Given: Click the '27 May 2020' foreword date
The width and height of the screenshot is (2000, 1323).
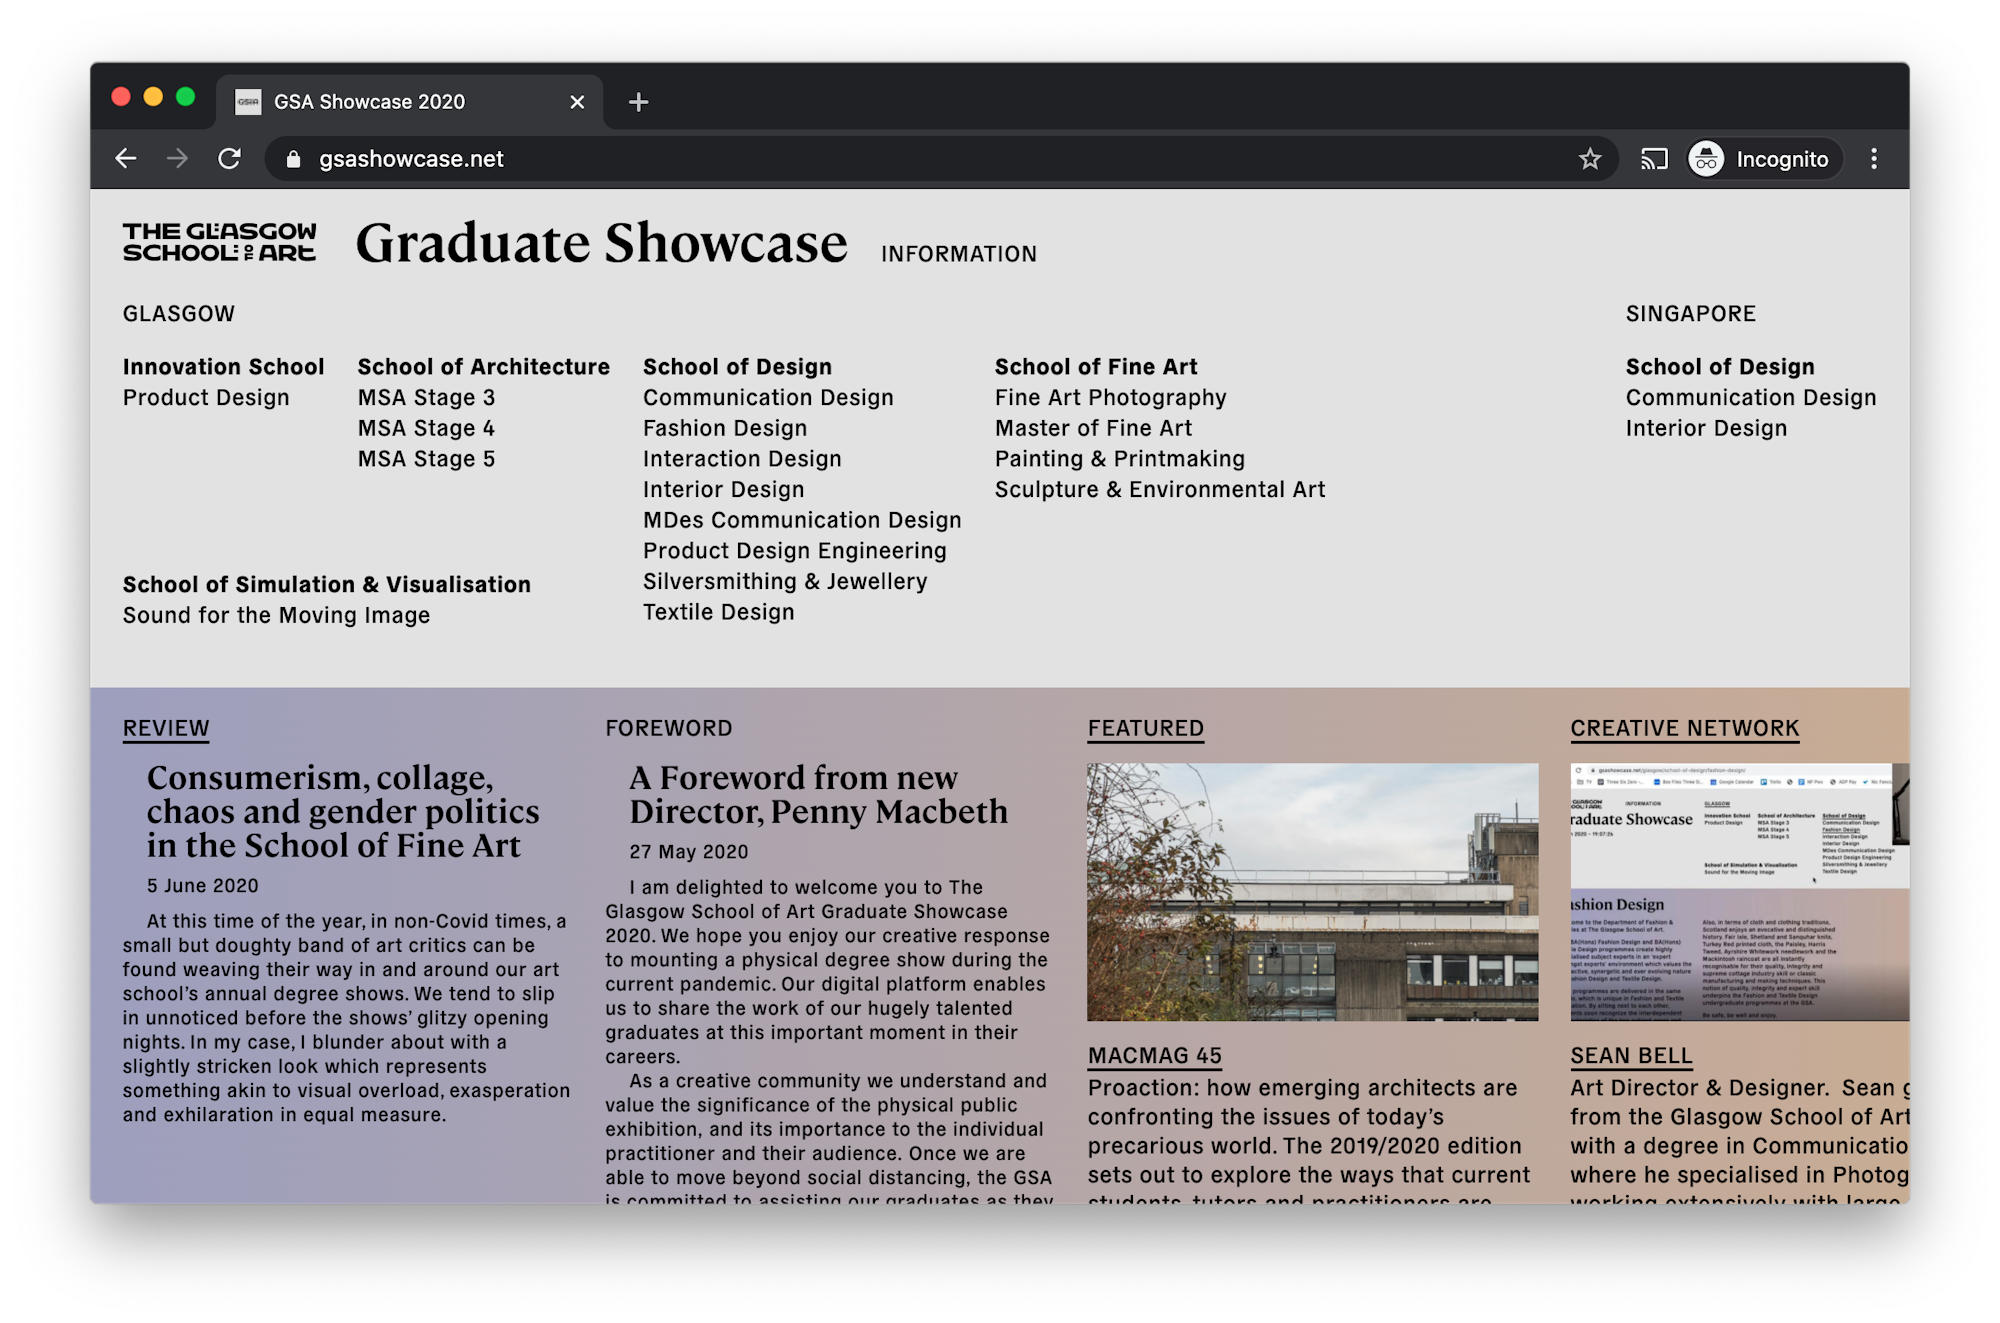Looking at the screenshot, I should (689, 852).
